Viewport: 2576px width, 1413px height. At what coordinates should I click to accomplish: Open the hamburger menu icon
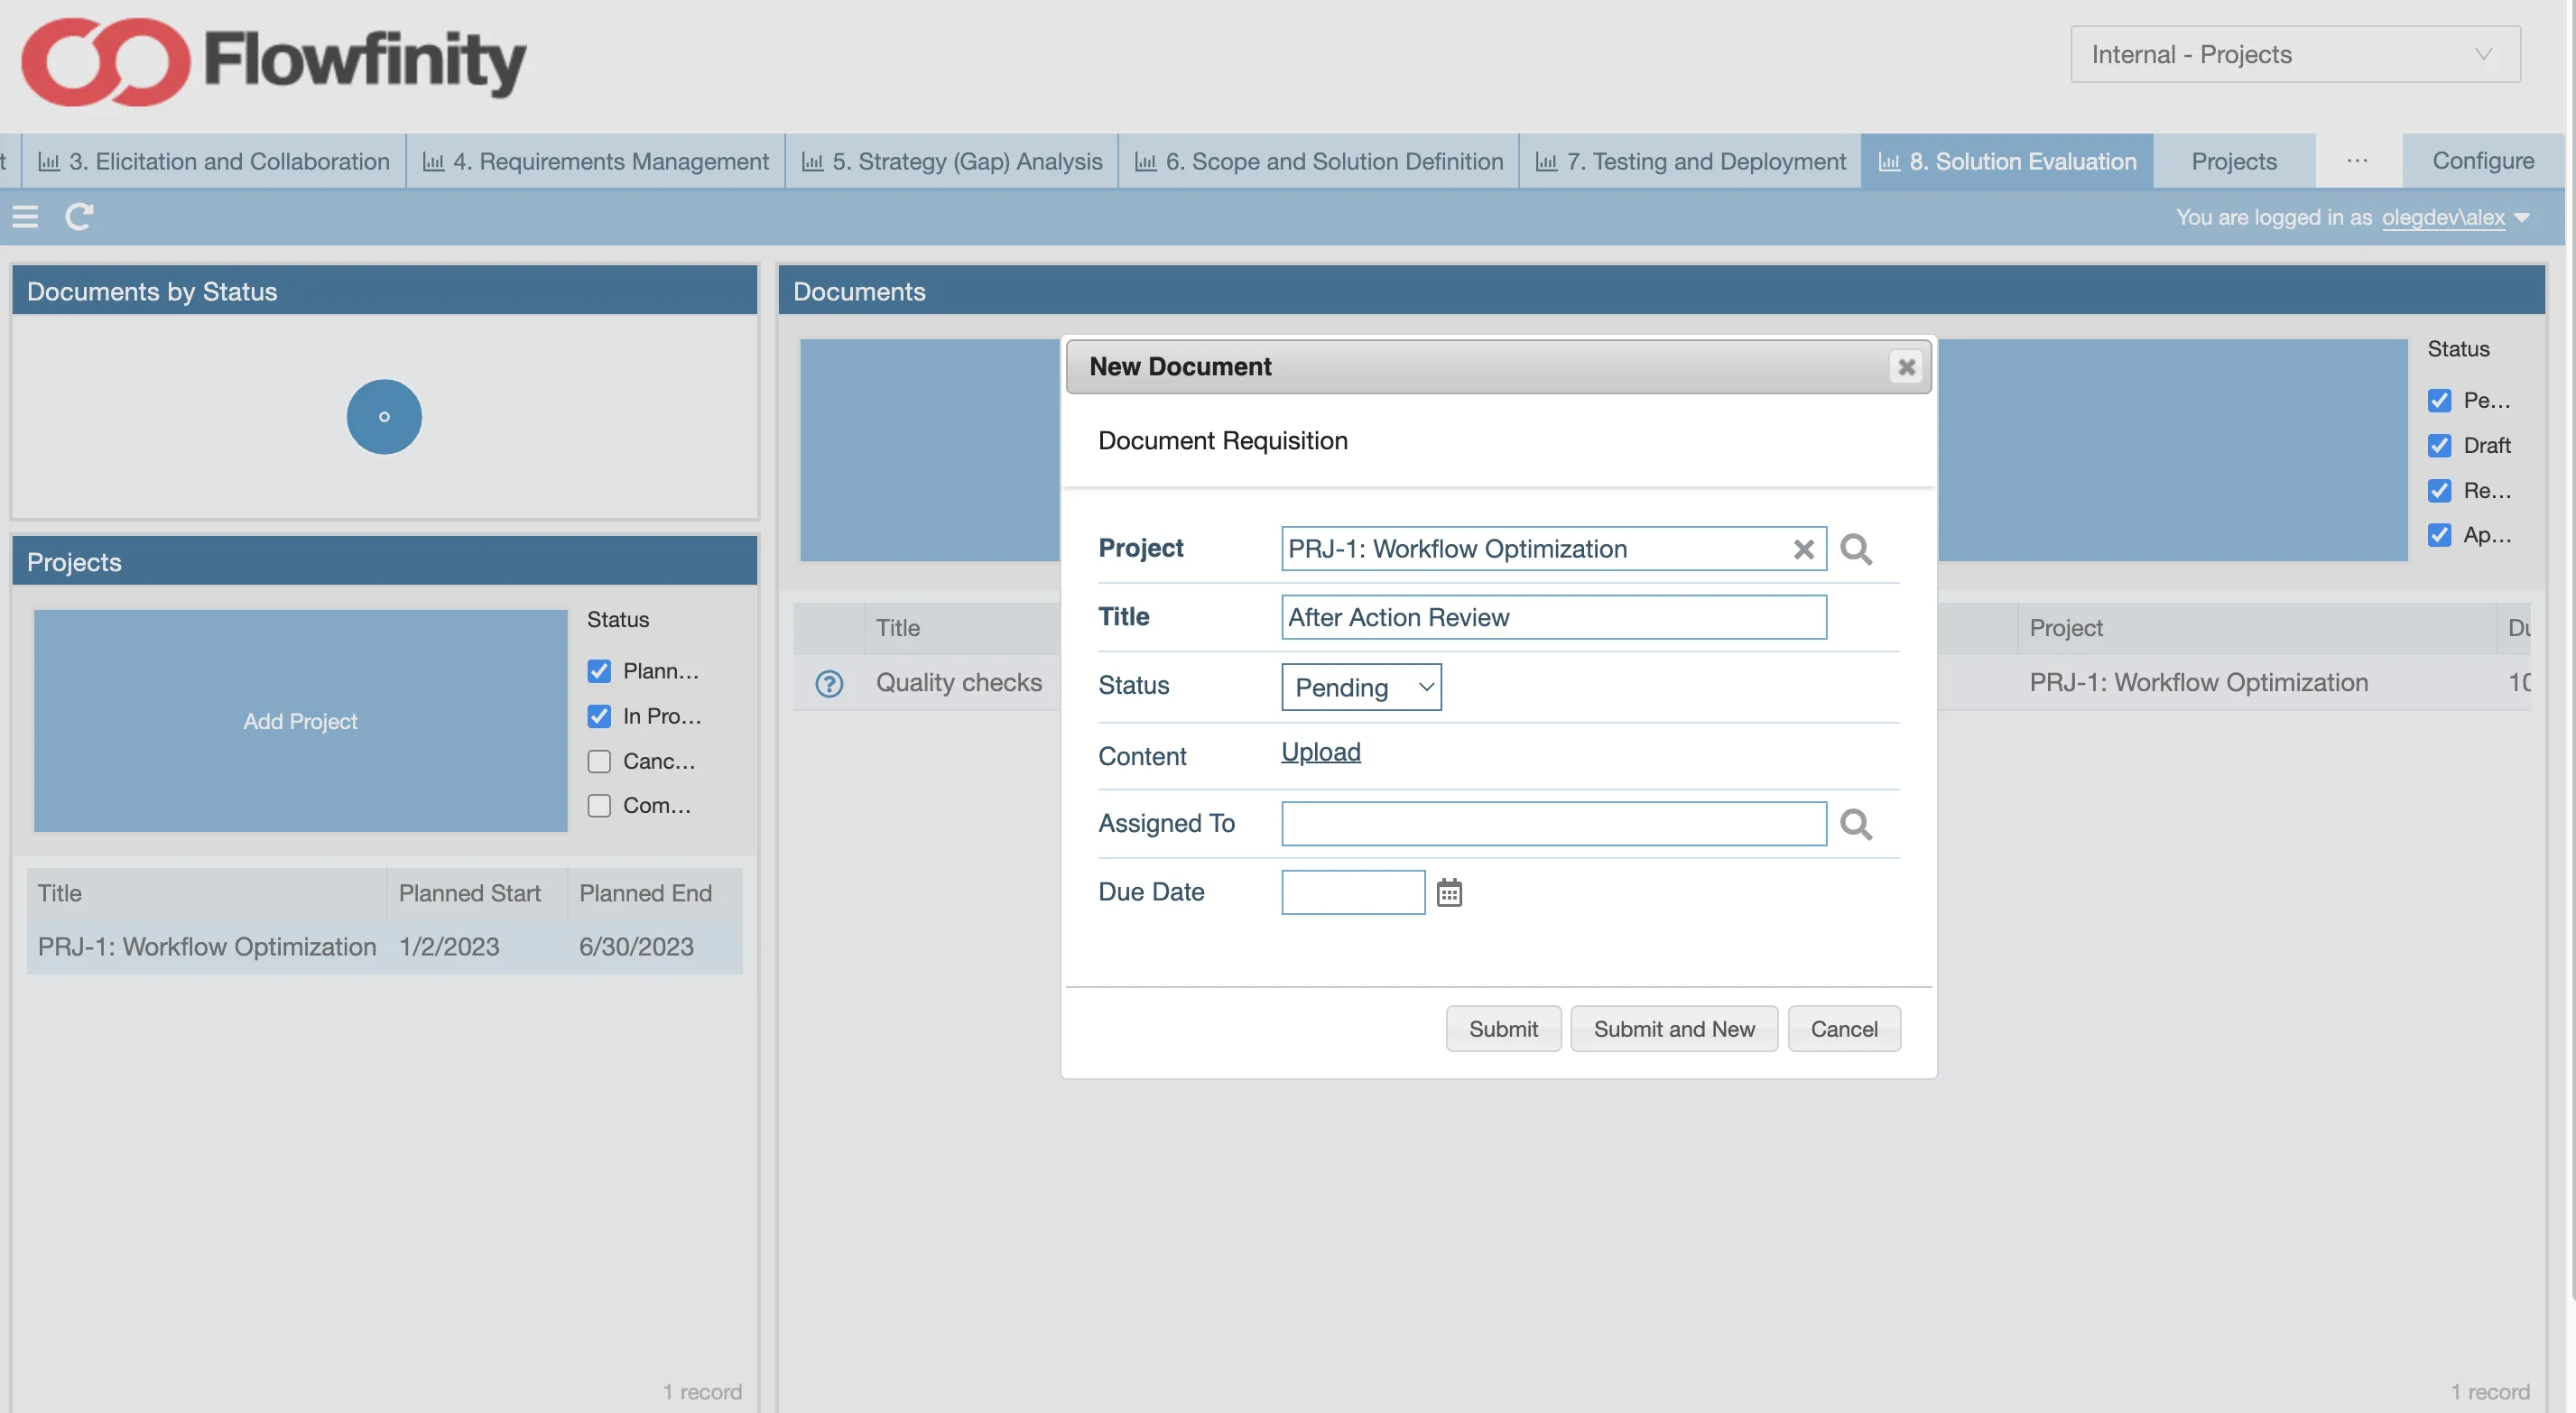[x=25, y=216]
